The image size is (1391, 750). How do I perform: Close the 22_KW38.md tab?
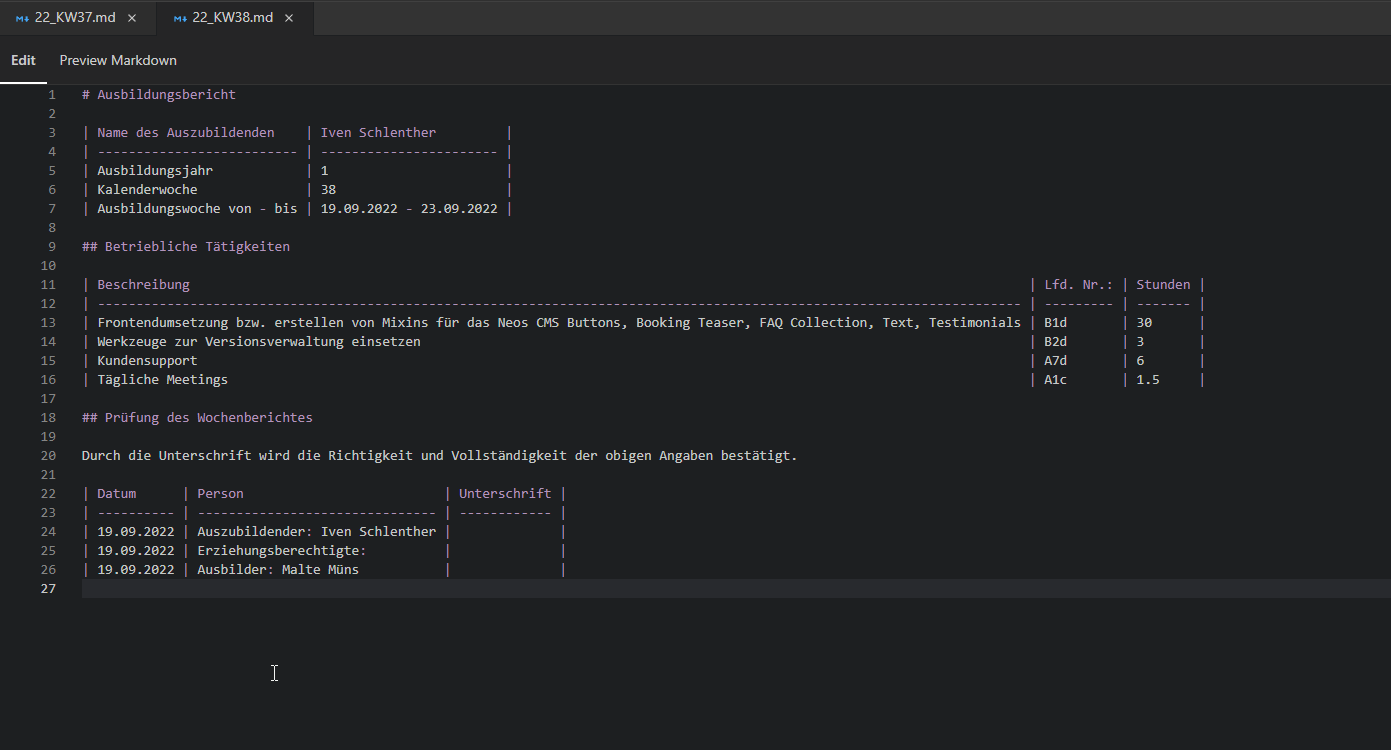coord(289,18)
